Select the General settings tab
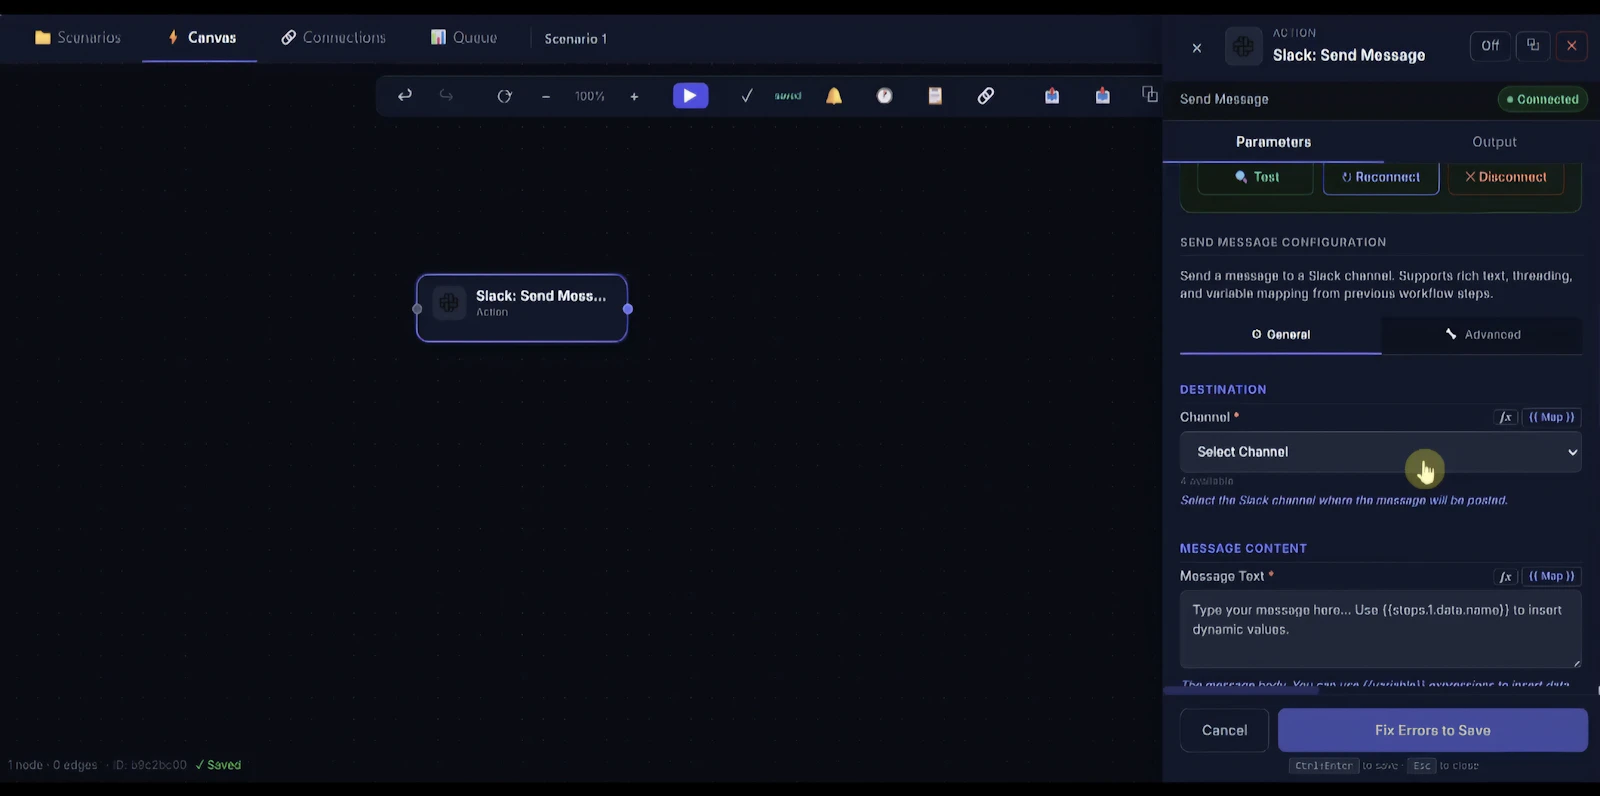This screenshot has height=796, width=1600. point(1281,335)
